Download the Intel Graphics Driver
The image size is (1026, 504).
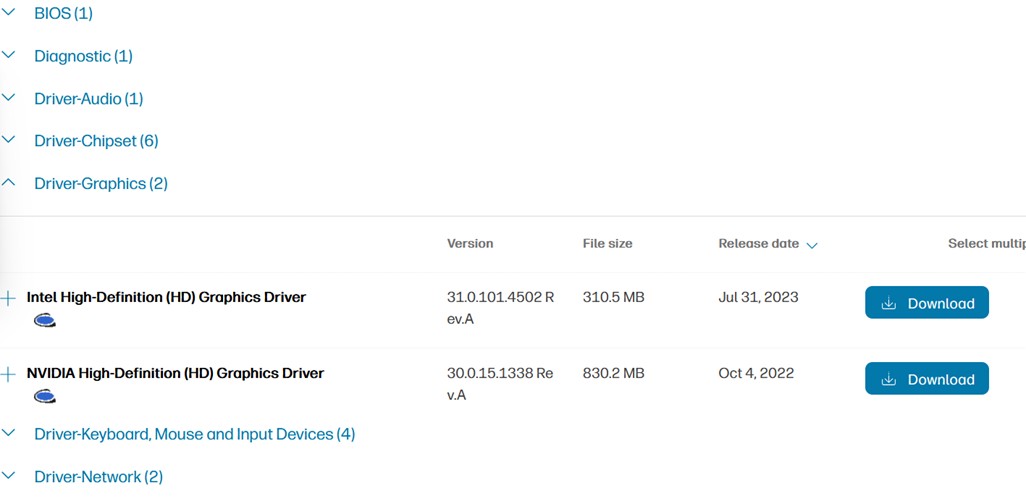coord(927,303)
